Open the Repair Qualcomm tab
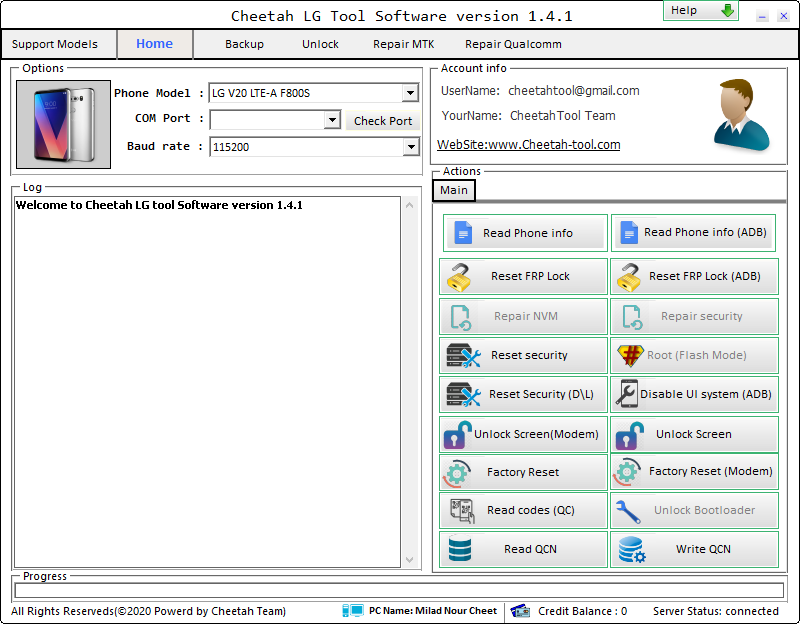The height and width of the screenshot is (625, 800). (x=513, y=44)
